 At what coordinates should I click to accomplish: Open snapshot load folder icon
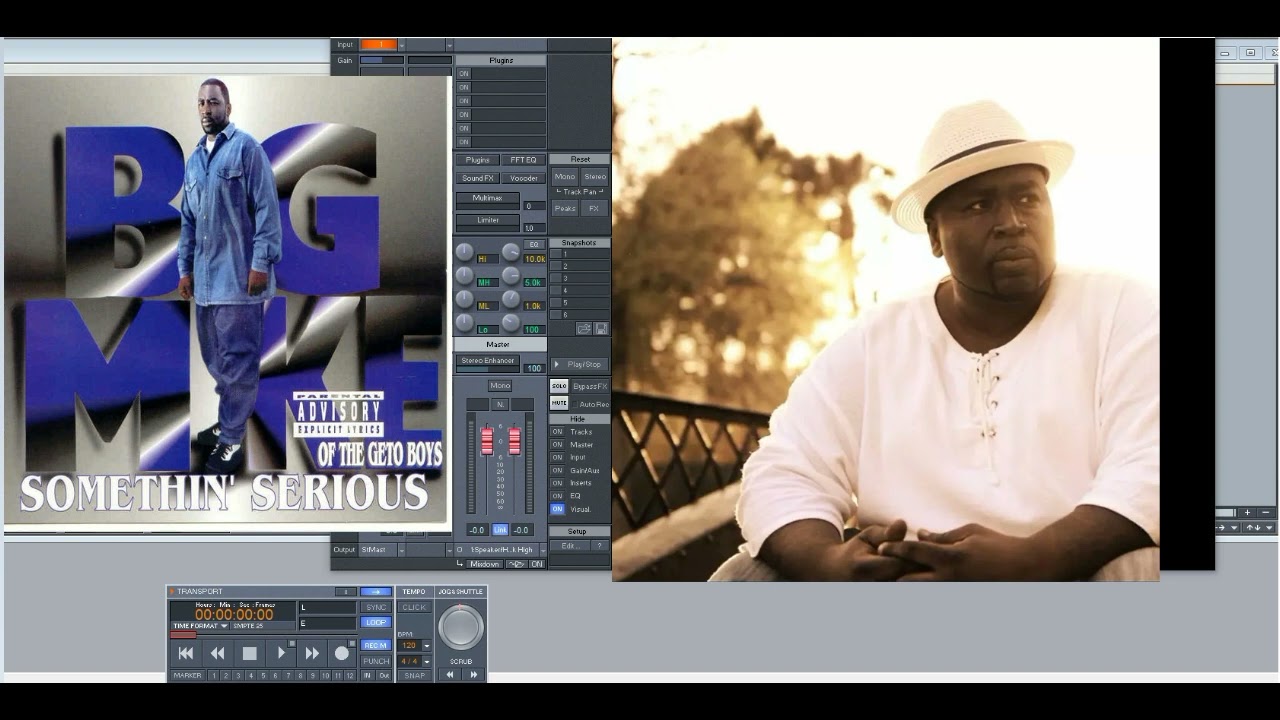coord(584,329)
